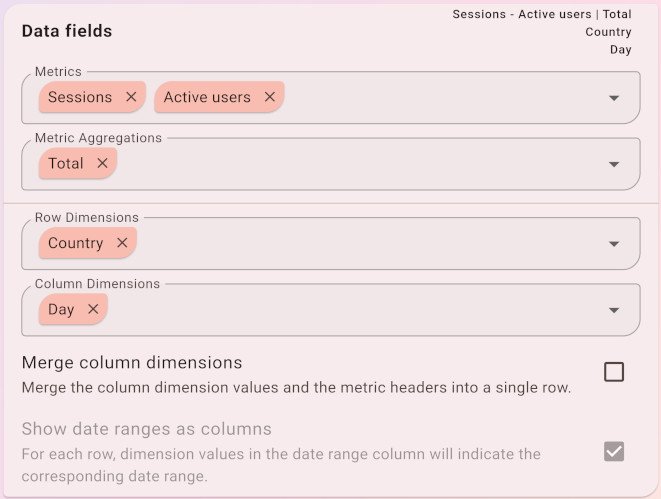Click the Day chip label
The width and height of the screenshot is (661, 499).
(61, 309)
